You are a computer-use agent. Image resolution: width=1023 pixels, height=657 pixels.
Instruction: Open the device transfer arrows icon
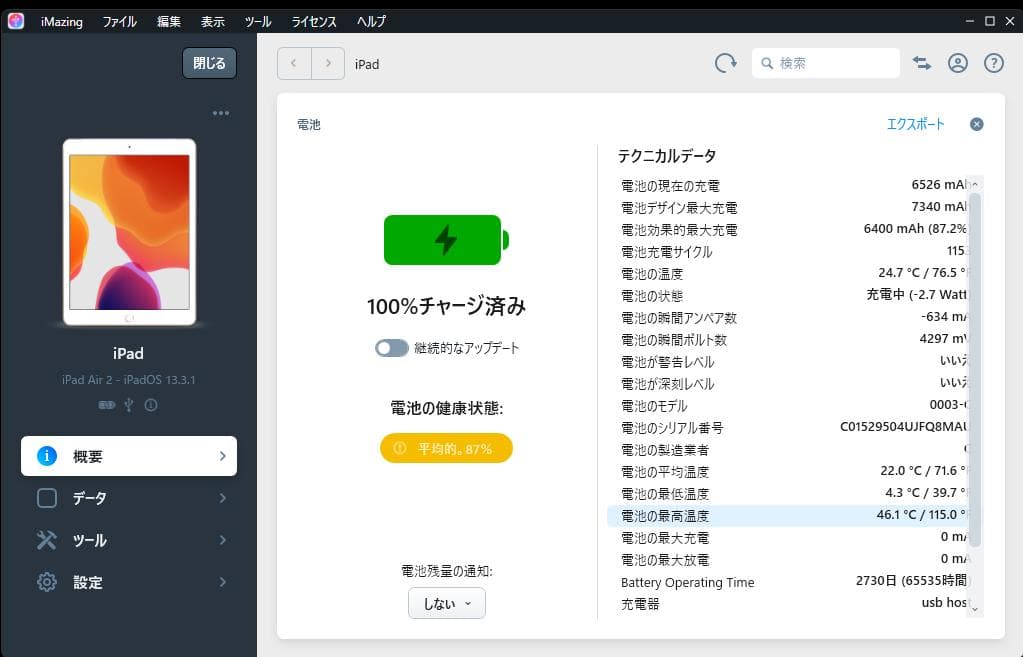922,63
